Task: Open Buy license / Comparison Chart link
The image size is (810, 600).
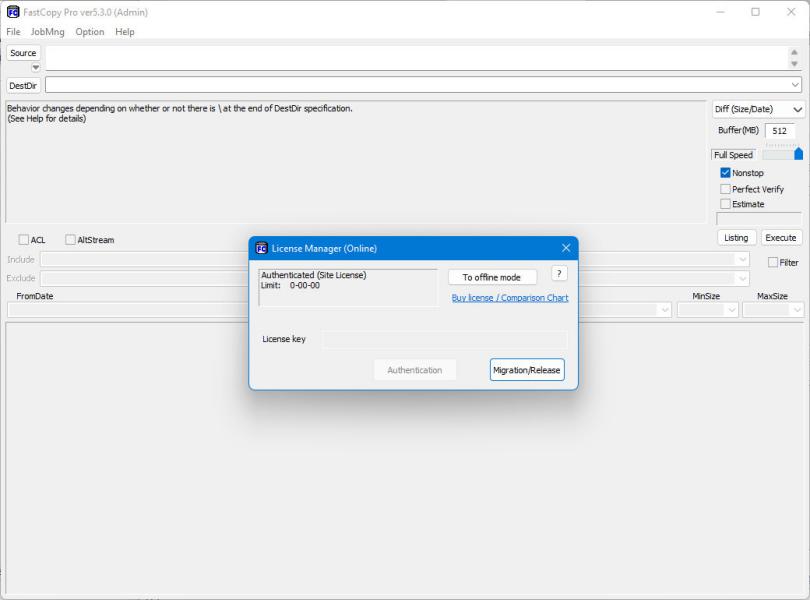Action: click(510, 298)
